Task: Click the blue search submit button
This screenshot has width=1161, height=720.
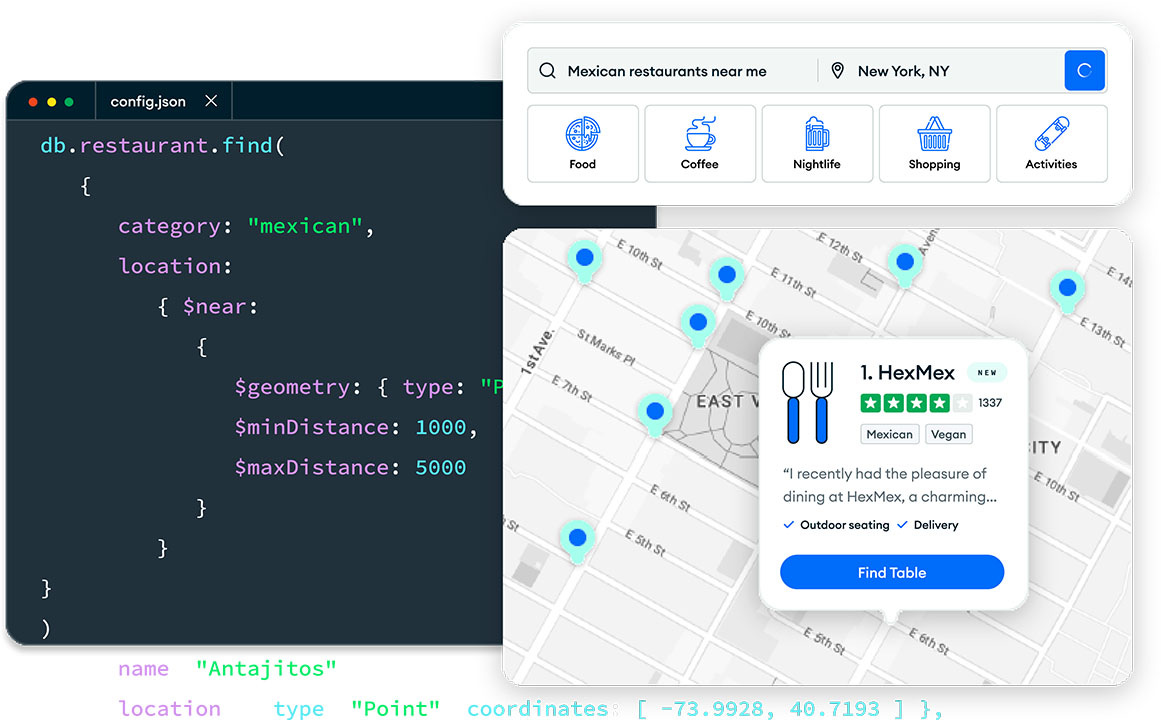Action: 1084,70
